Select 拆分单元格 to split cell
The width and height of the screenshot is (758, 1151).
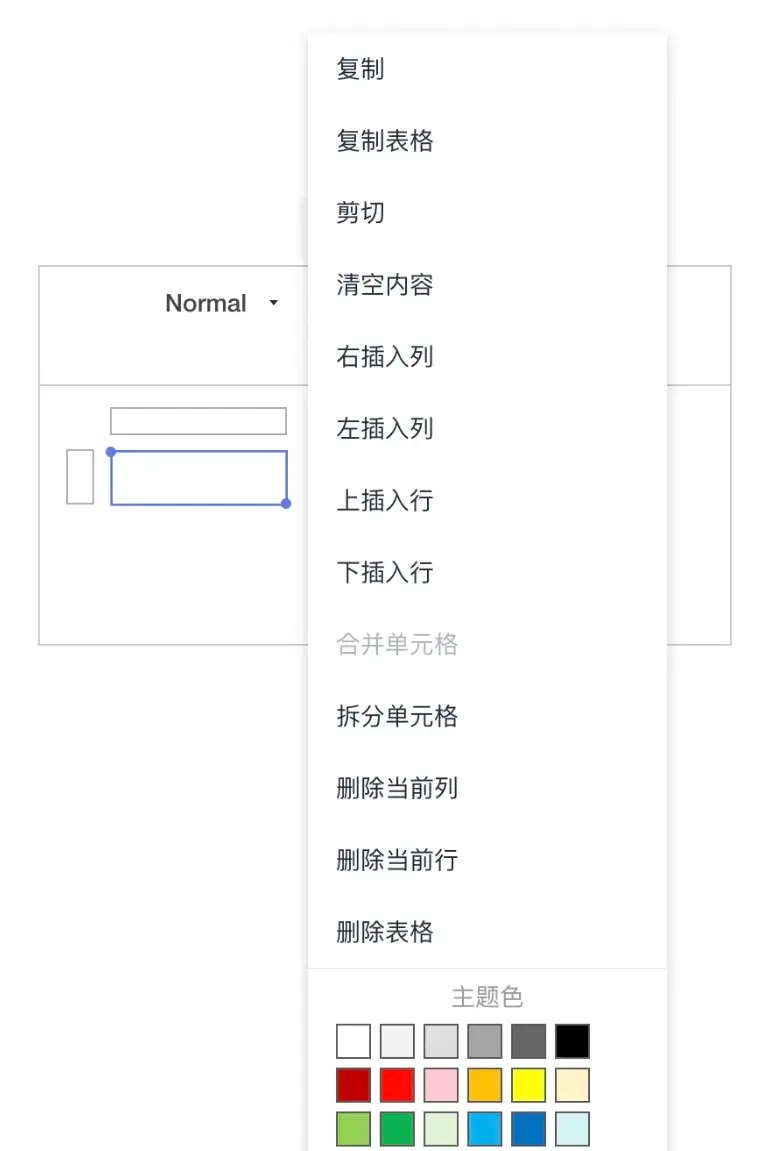point(397,717)
